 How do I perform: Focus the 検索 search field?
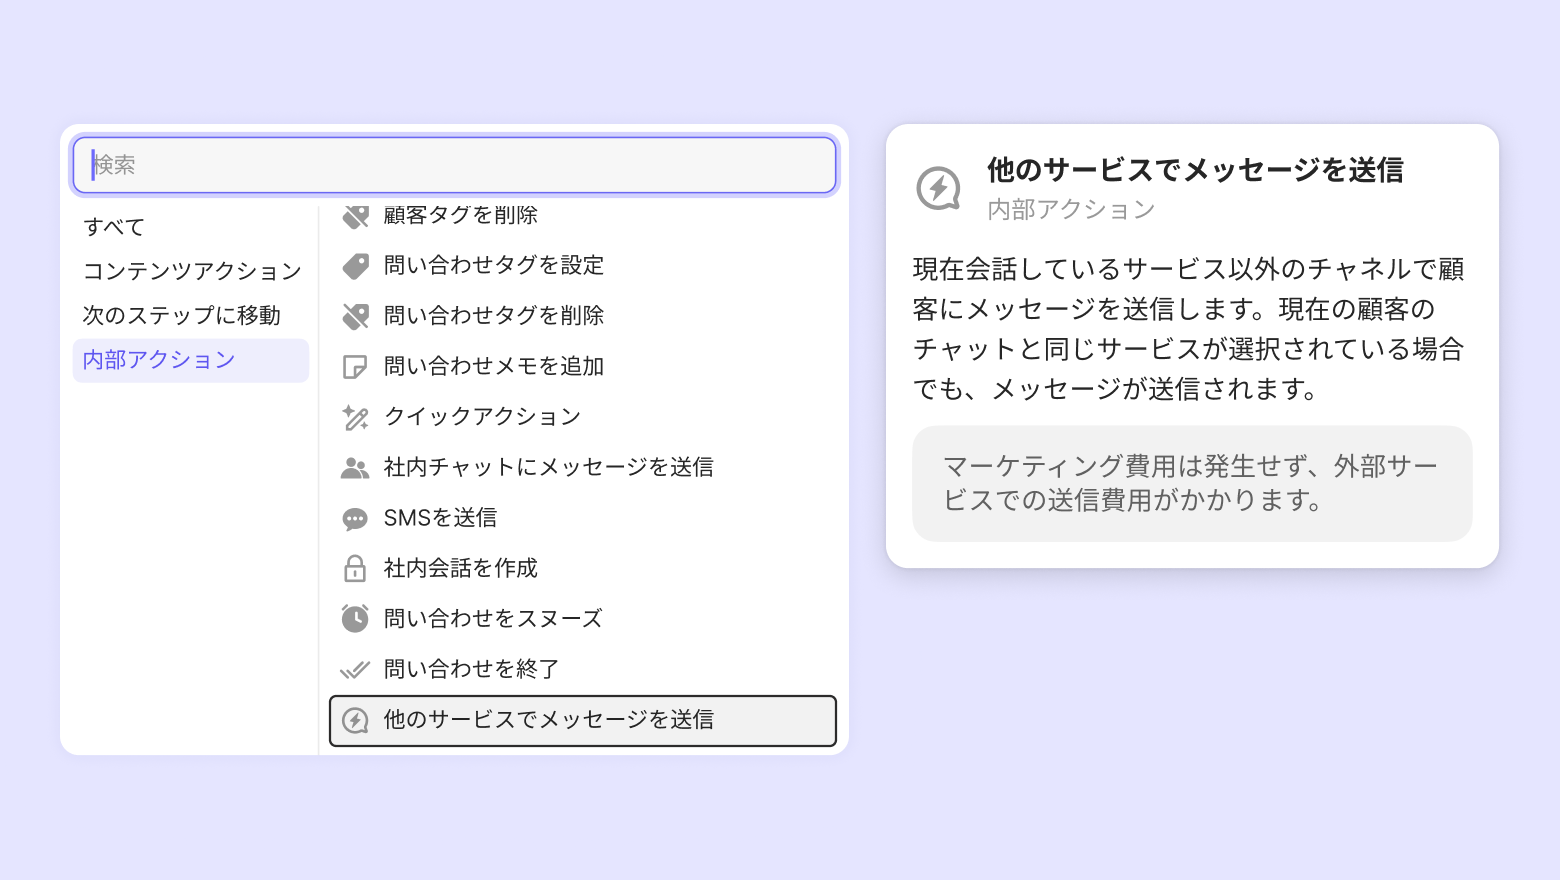pos(455,165)
